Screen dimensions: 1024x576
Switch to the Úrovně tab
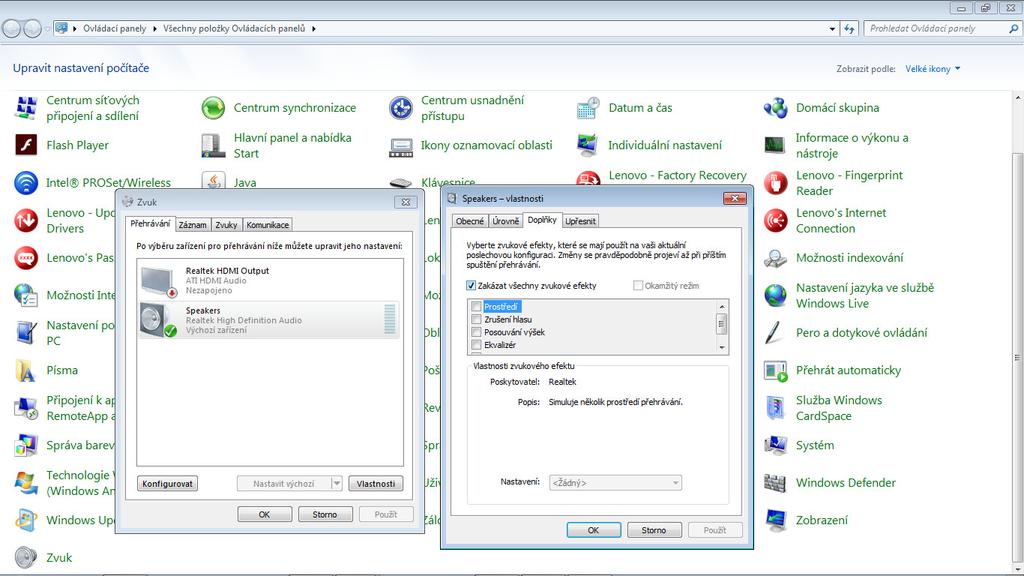[x=505, y=221]
